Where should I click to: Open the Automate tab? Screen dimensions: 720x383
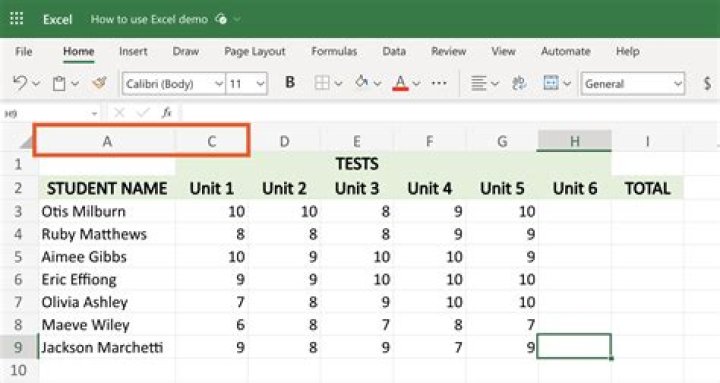tap(565, 51)
